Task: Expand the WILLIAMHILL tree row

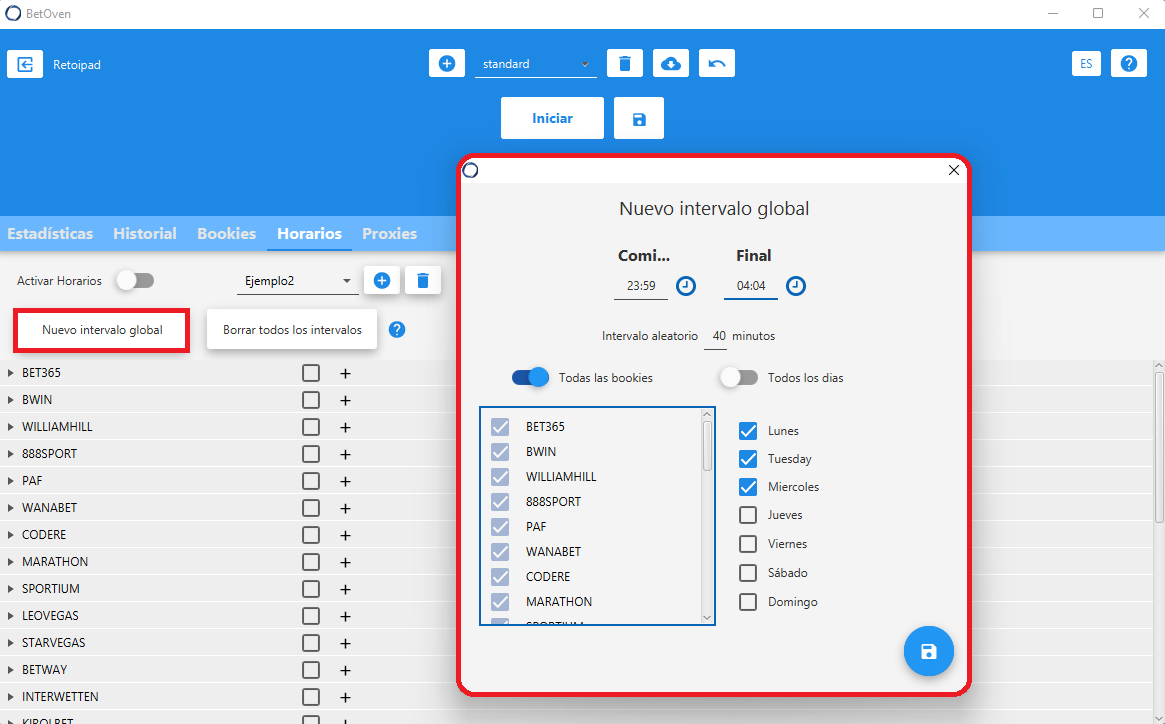Action: click(x=10, y=427)
